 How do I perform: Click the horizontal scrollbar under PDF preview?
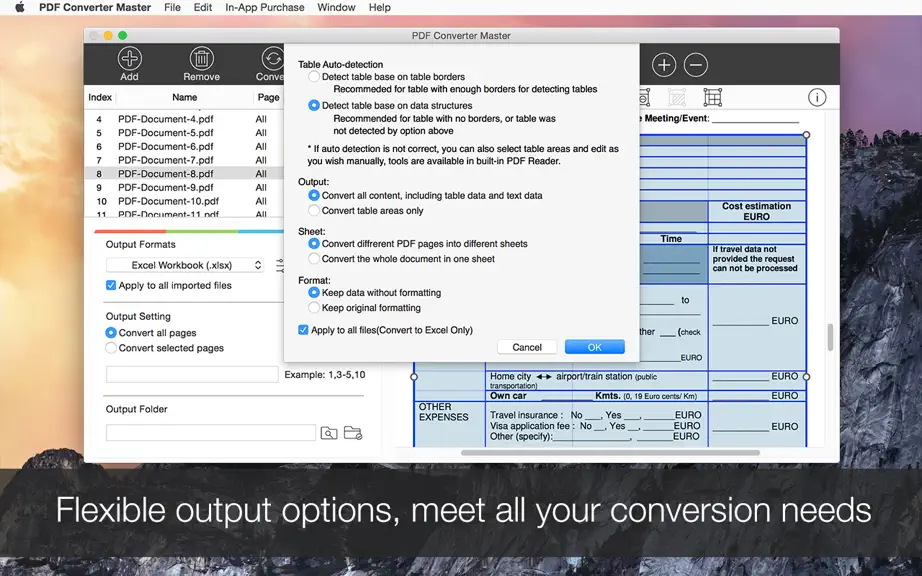(x=610, y=453)
